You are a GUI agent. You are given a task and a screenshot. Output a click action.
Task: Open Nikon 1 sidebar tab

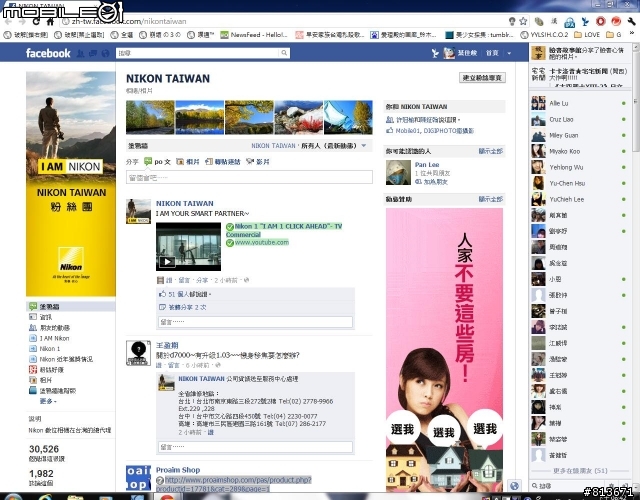click(x=50, y=349)
